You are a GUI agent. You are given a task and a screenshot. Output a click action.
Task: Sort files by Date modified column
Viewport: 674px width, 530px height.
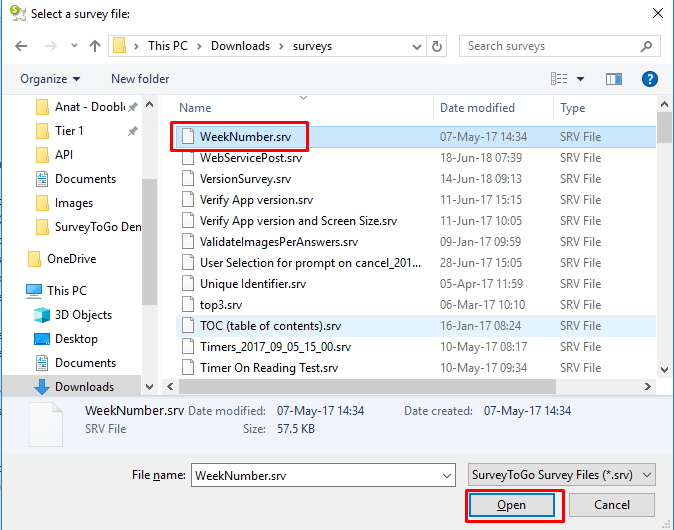[477, 108]
